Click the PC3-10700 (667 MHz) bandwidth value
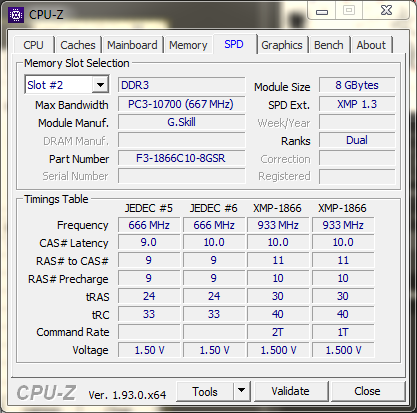This screenshot has width=417, height=413. click(182, 104)
